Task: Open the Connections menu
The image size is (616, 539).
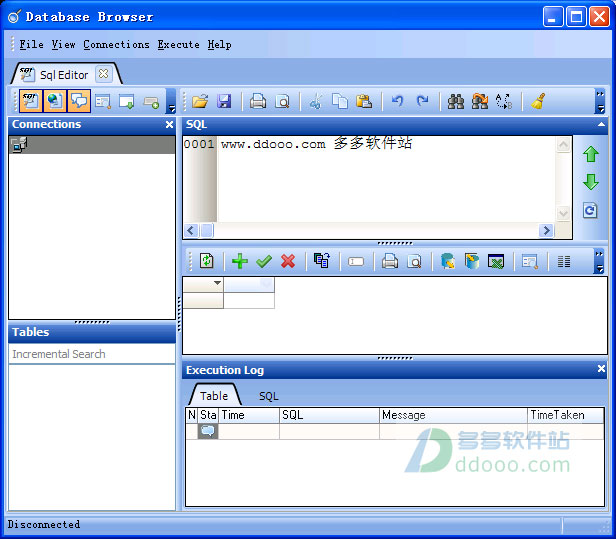Action: (116, 44)
